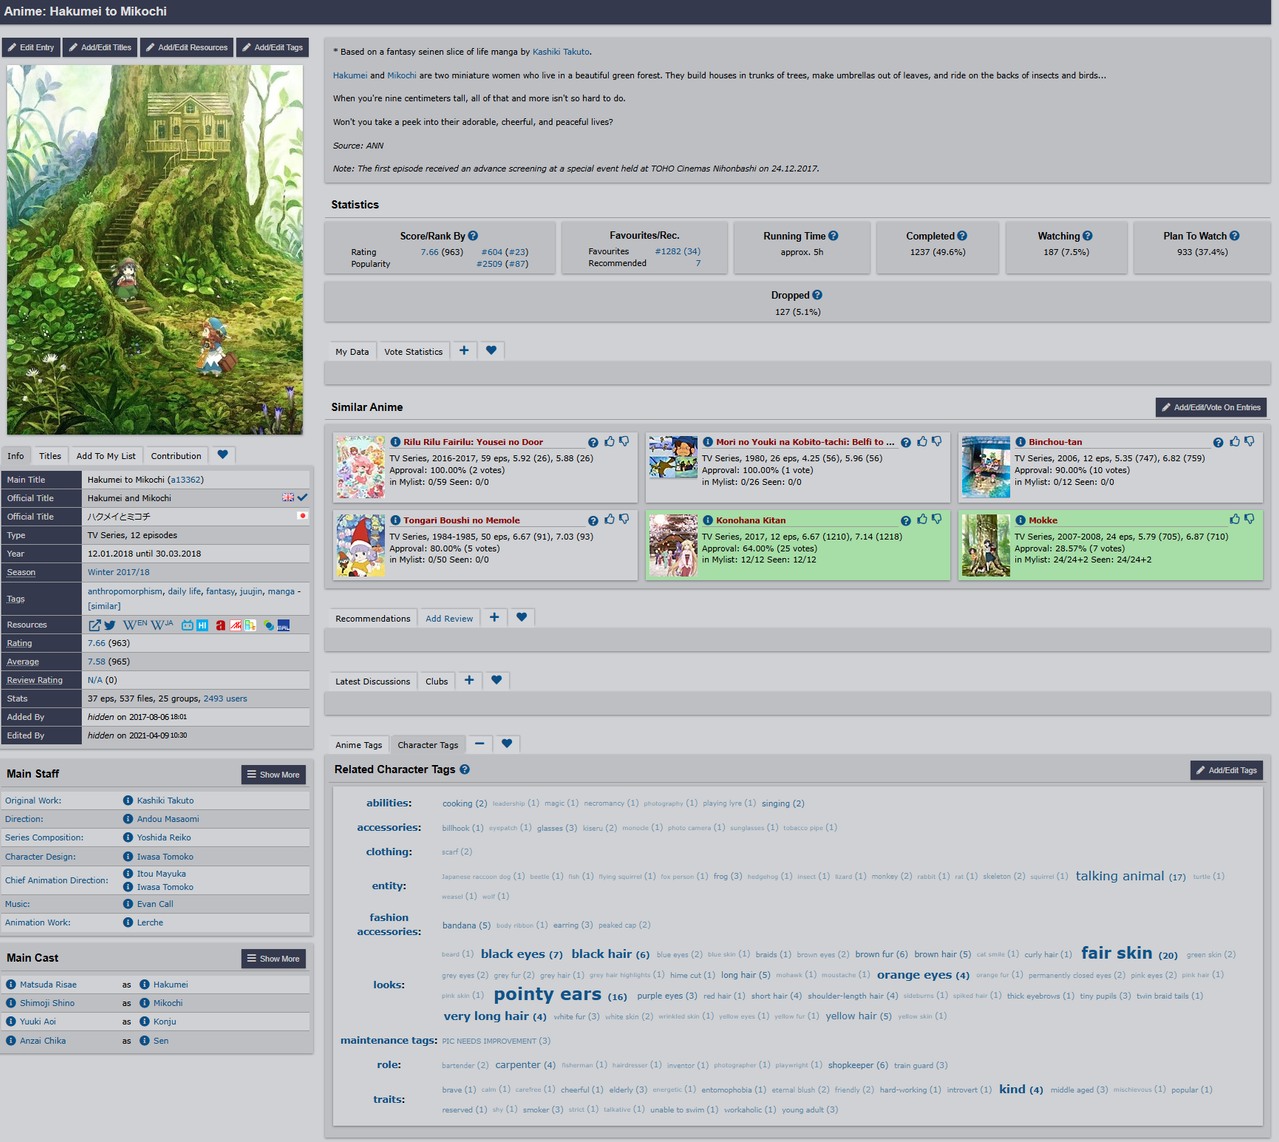Click help icon next to Running Time
Image resolution: width=1279 pixels, height=1142 pixels.
coord(833,236)
